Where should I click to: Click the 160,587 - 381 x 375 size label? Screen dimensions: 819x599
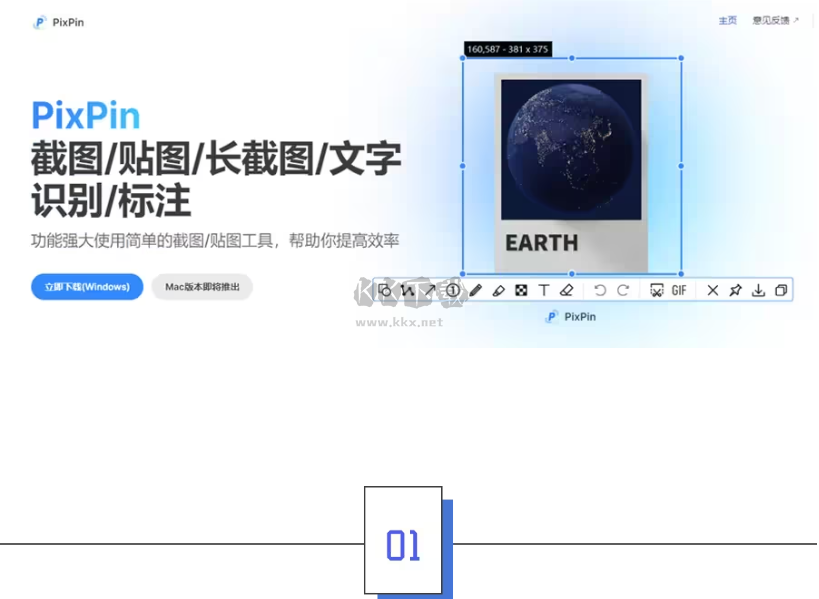pos(508,49)
